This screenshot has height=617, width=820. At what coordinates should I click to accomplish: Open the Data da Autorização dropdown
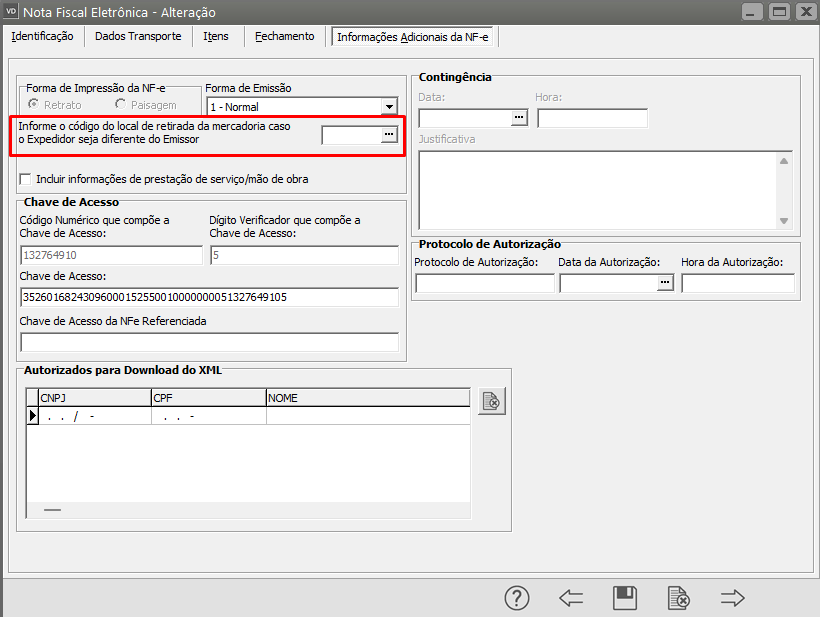pyautogui.click(x=665, y=284)
